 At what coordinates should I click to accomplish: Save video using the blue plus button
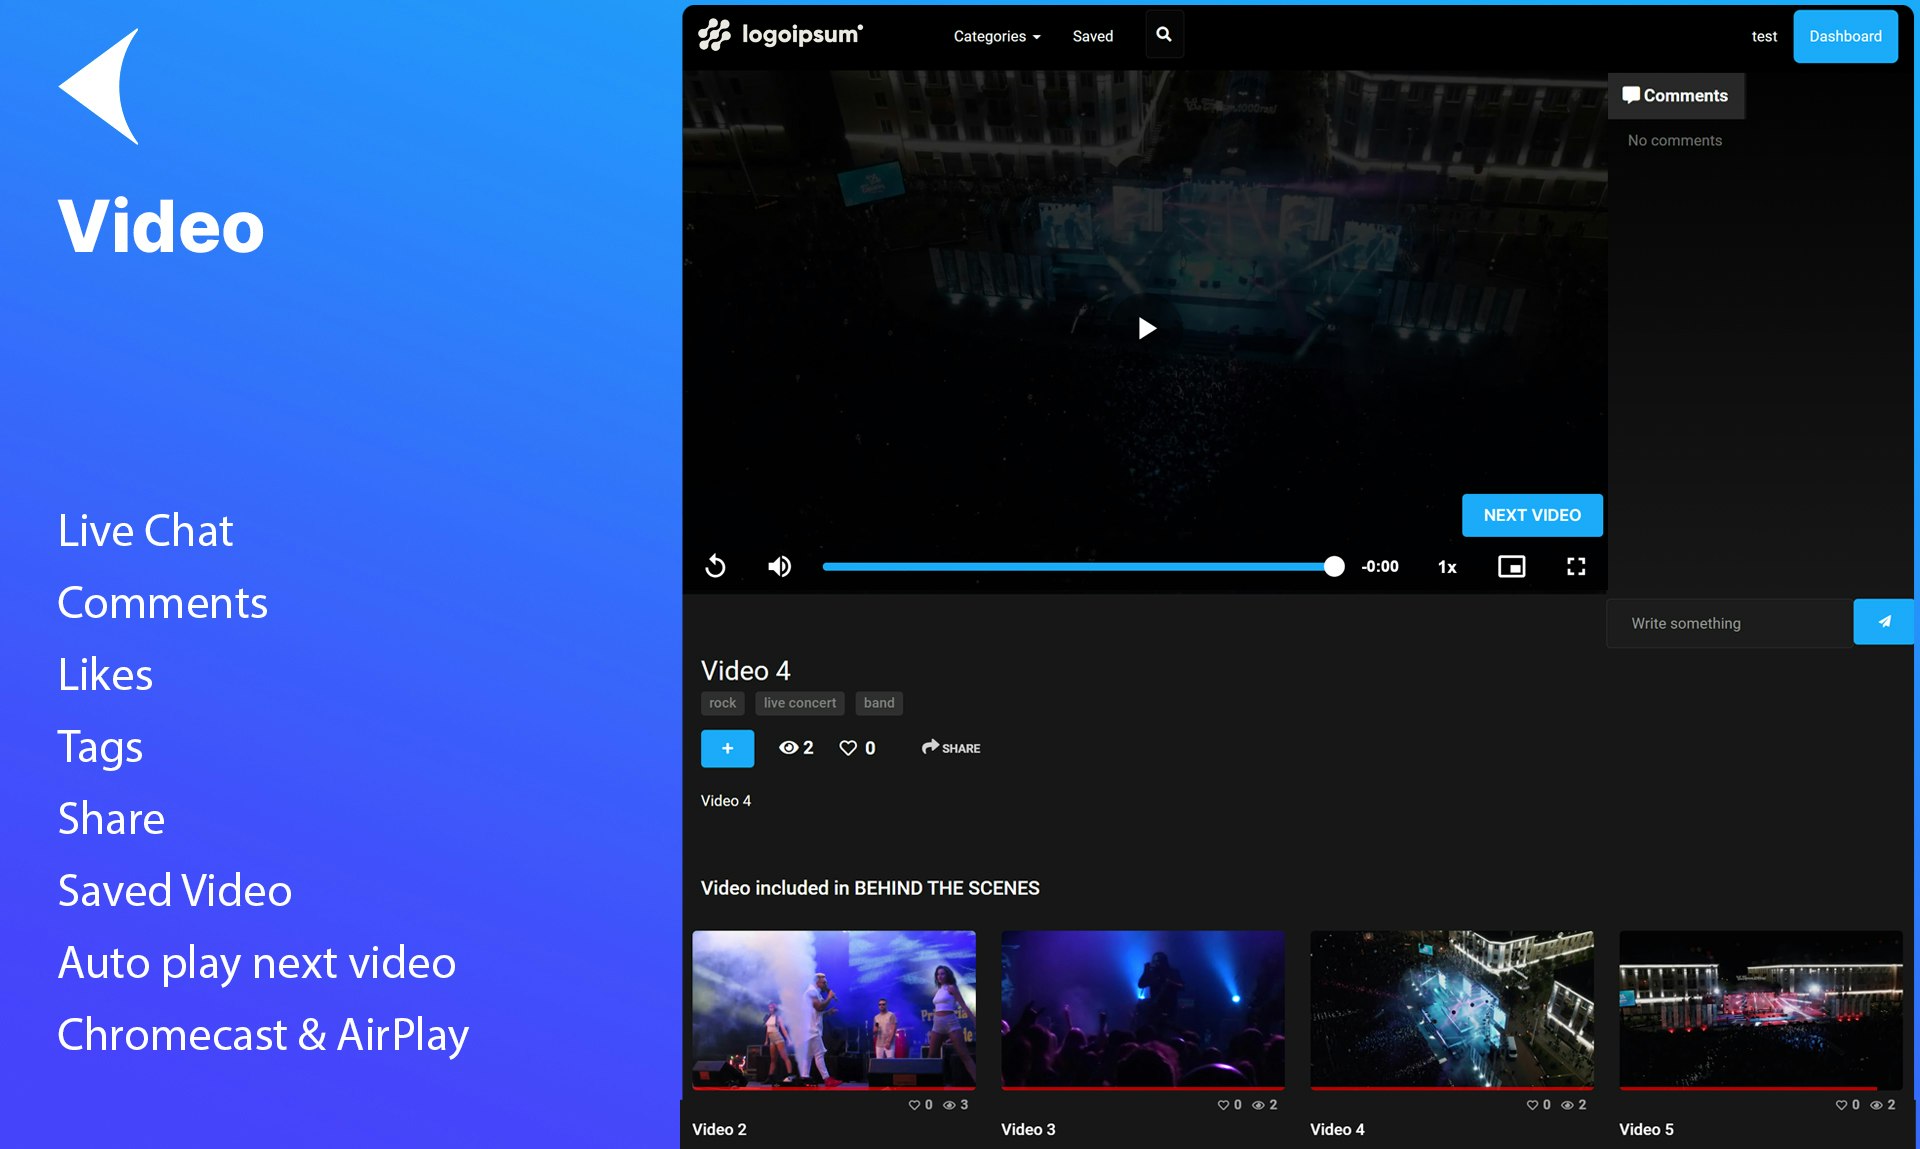727,748
